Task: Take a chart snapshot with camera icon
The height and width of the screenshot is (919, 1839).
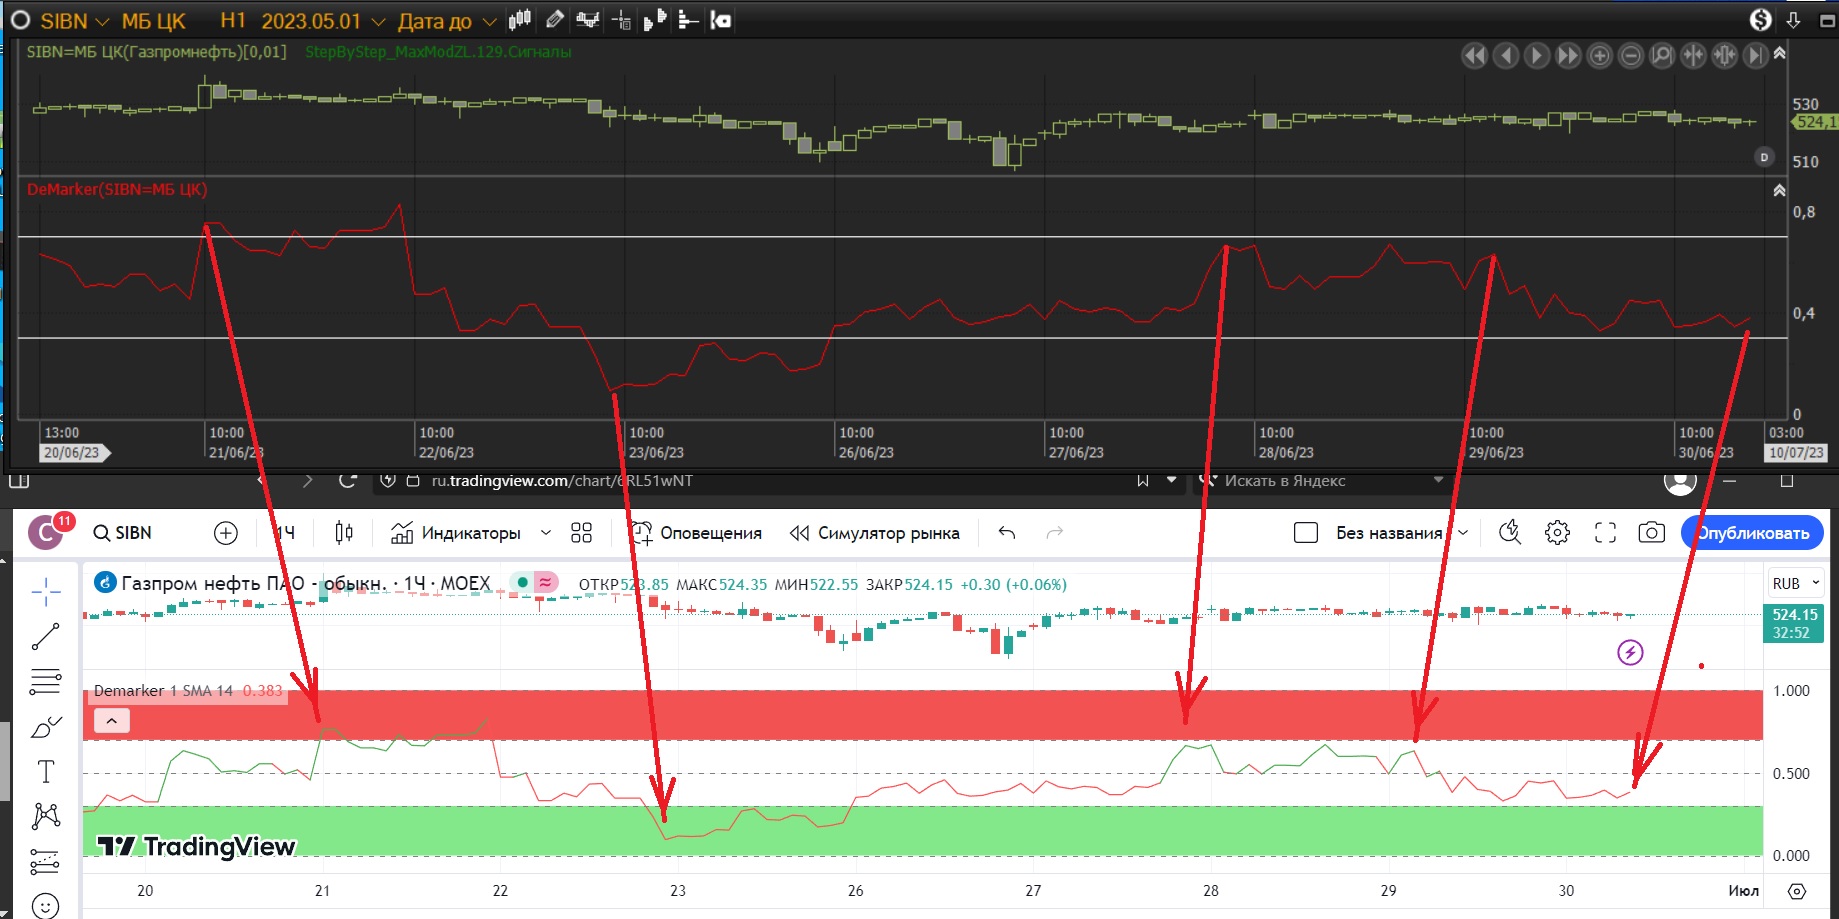Action: tap(1651, 533)
